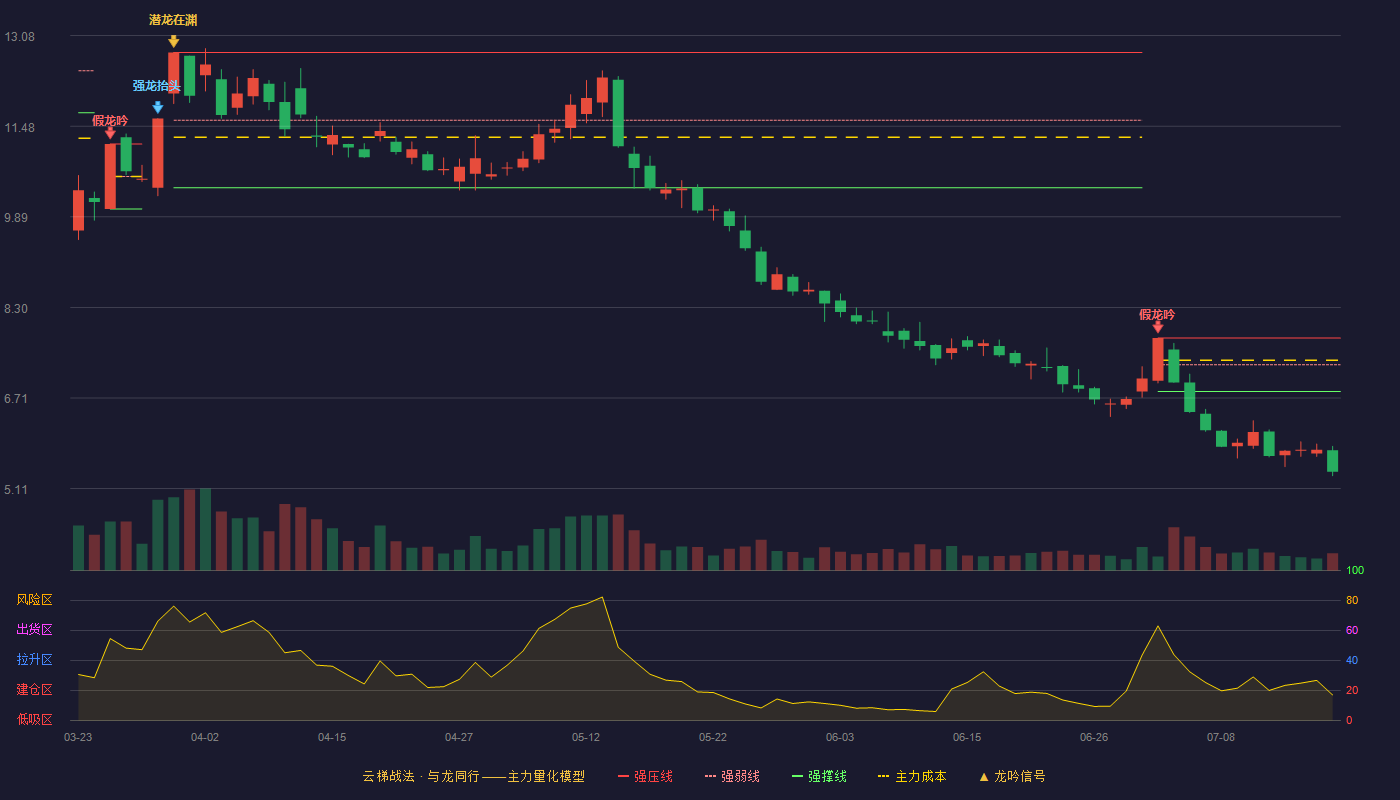The height and width of the screenshot is (800, 1400).
Task: Click indicator axis value 80
Action: [x=1352, y=601]
